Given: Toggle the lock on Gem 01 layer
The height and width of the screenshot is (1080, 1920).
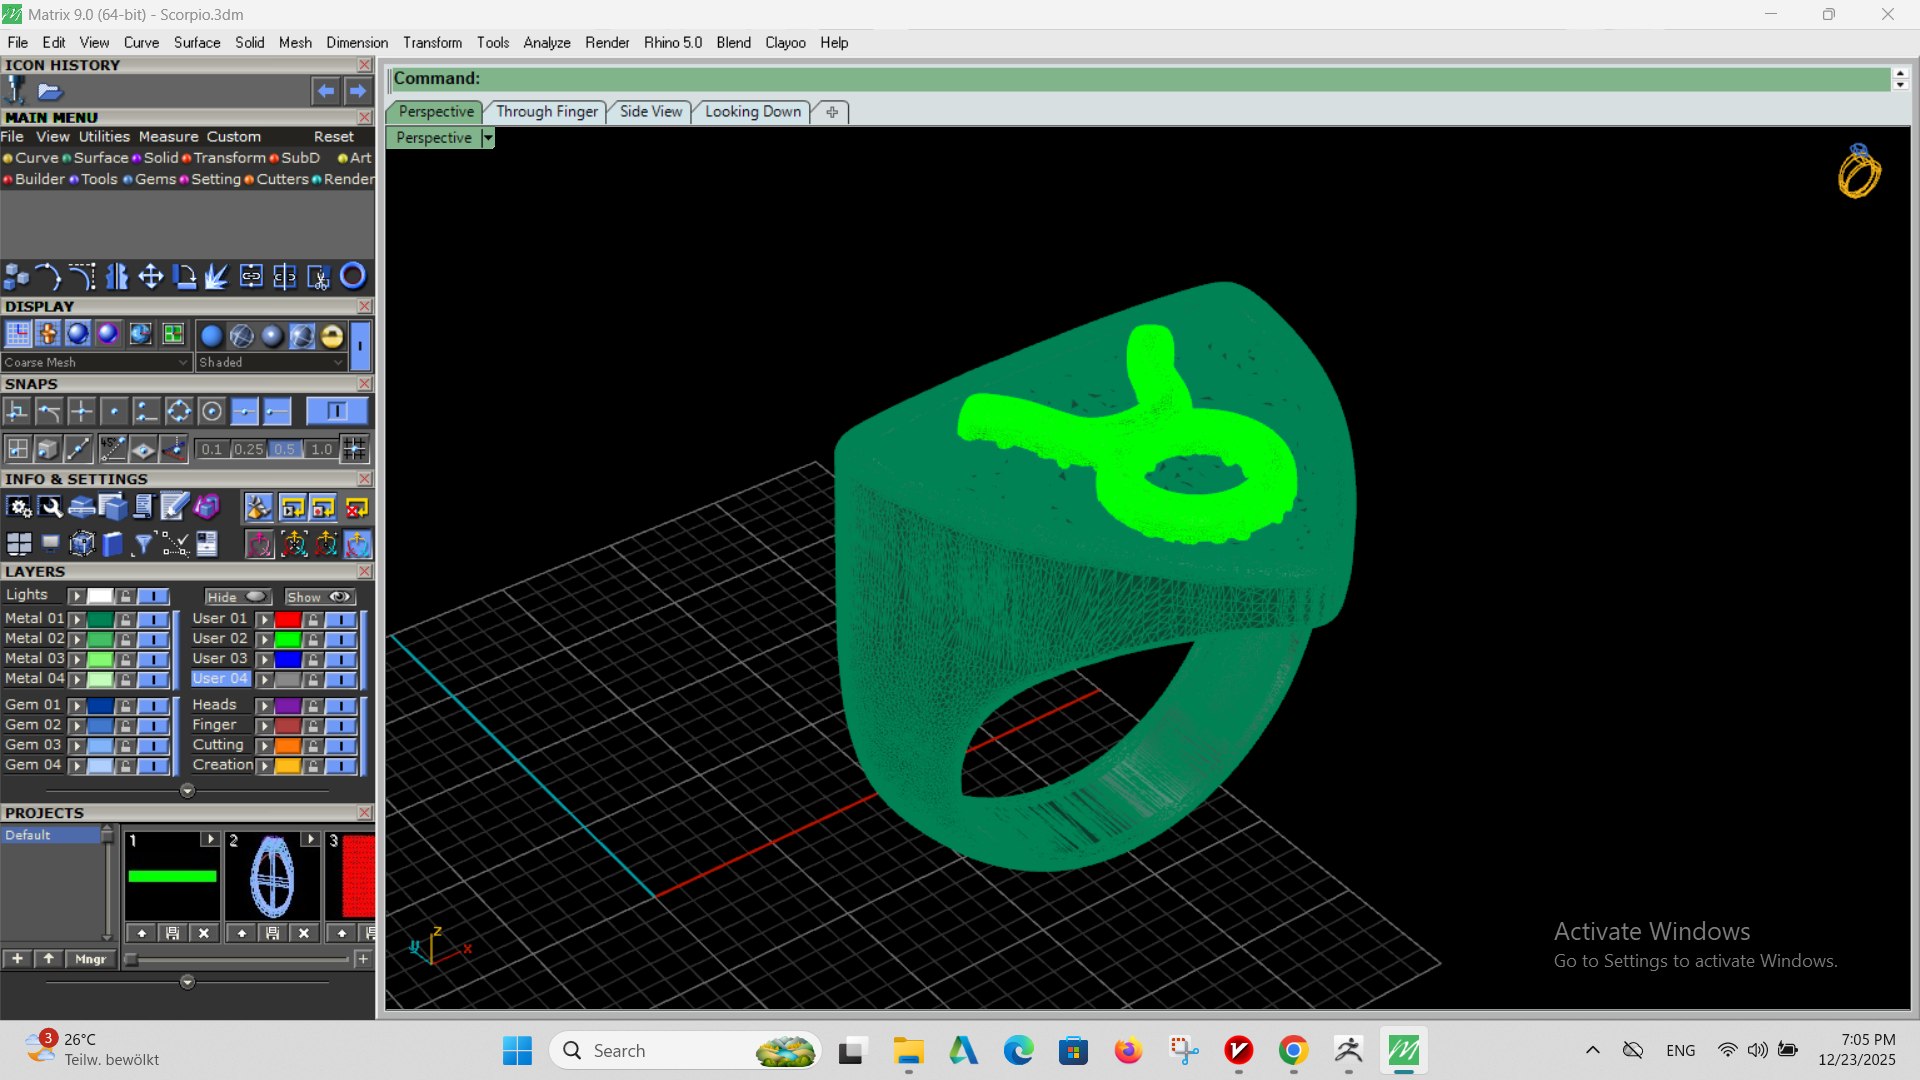Looking at the screenshot, I should [125, 706].
